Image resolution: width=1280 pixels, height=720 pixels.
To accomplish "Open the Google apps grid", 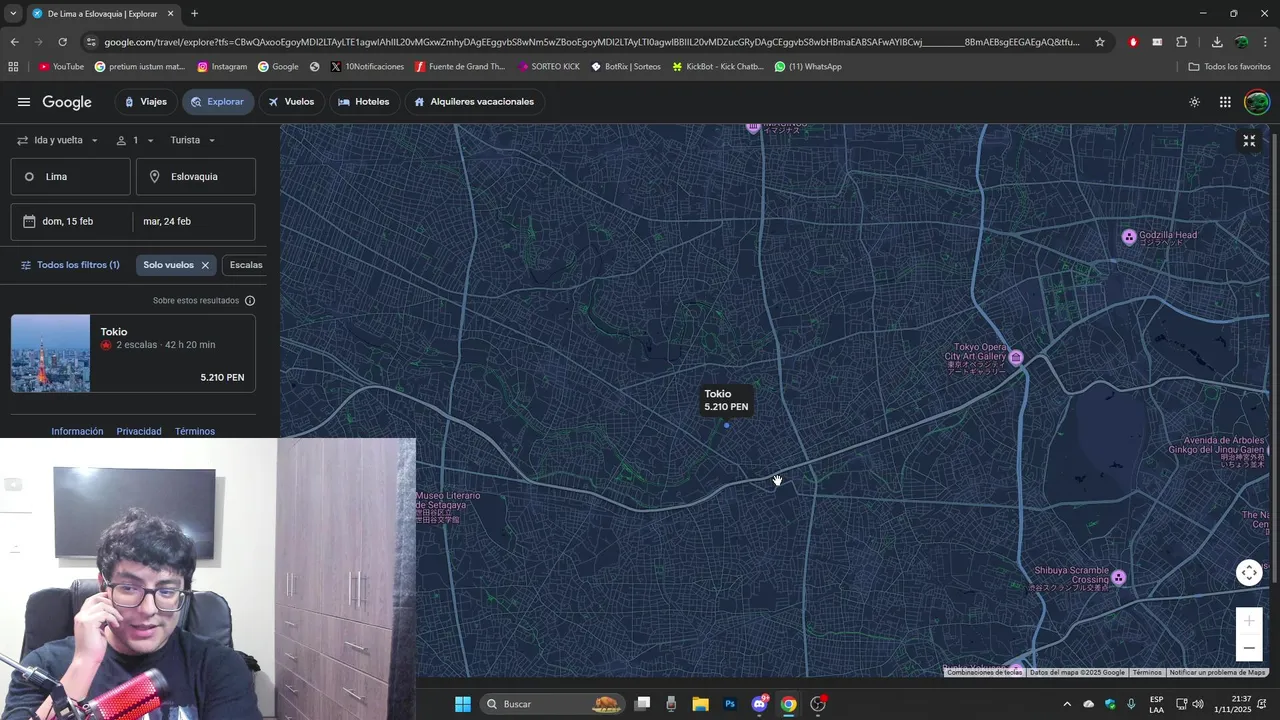I will click(x=1225, y=102).
